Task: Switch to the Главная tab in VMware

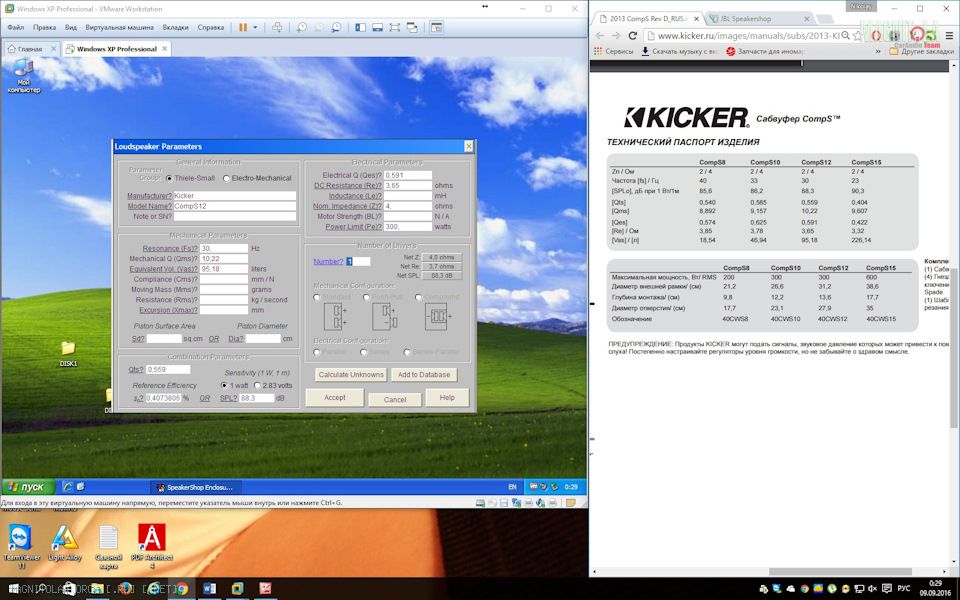Action: (x=30, y=48)
